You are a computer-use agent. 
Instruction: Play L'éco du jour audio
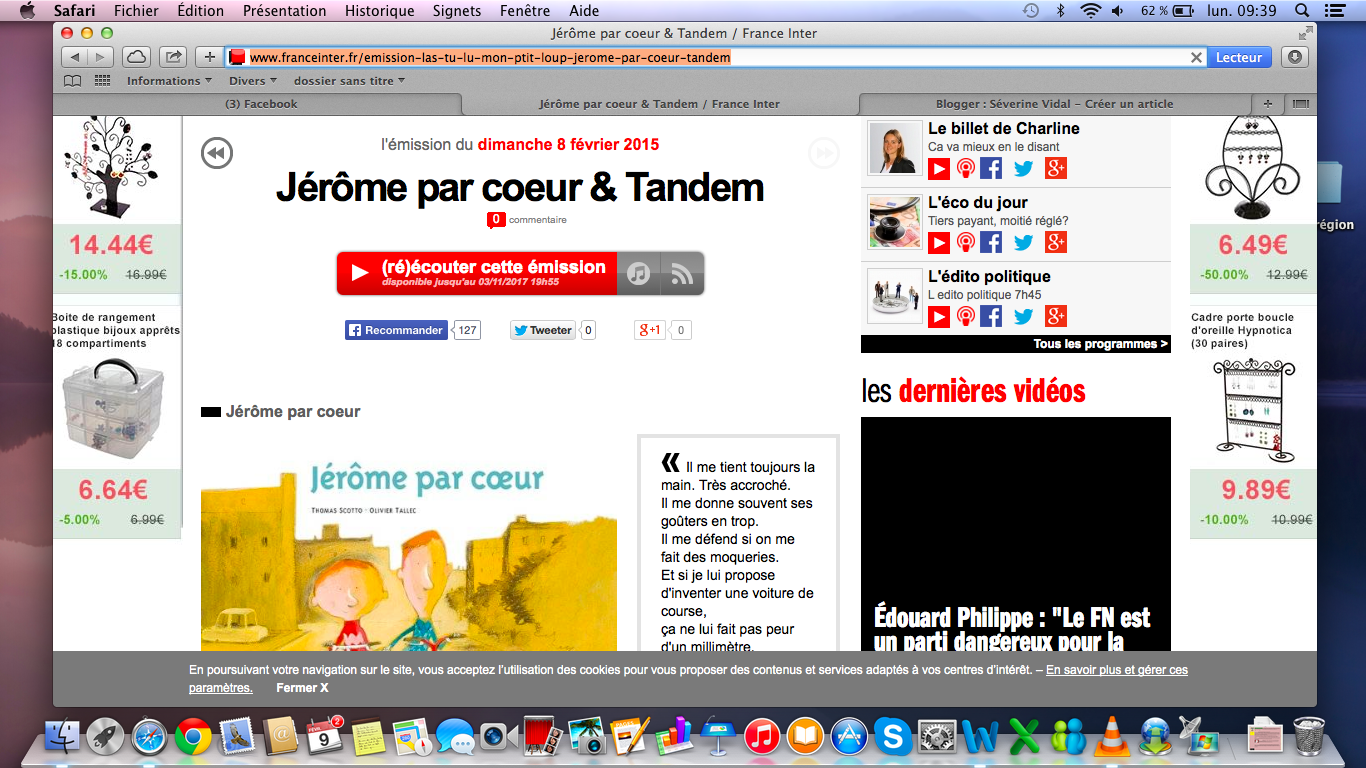[939, 242]
